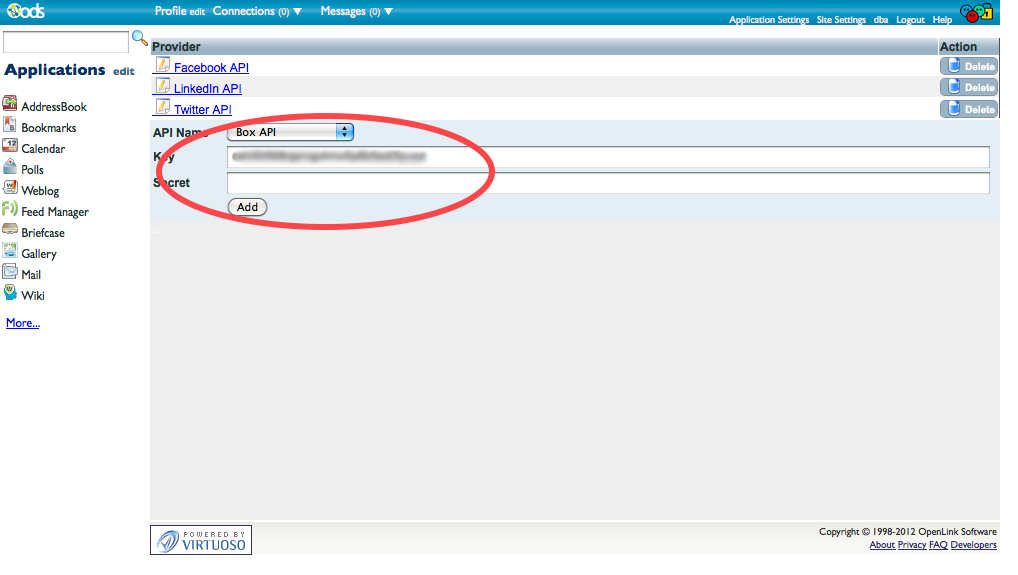This screenshot has height=575, width=1018.
Task: Open the Wiki app icon
Action: click(x=10, y=294)
